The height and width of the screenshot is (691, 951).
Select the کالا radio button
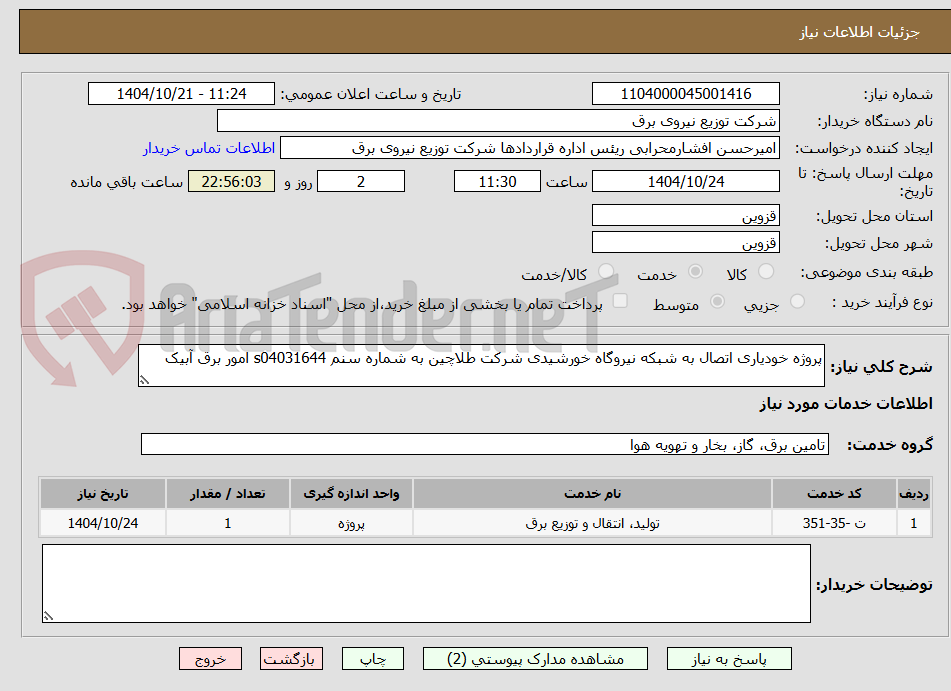pos(766,271)
